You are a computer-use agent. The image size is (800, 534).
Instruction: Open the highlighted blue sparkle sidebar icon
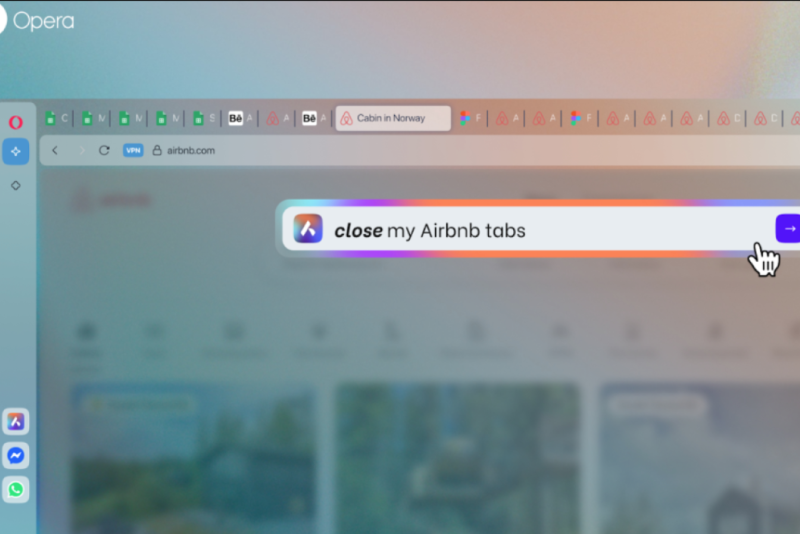pos(15,151)
